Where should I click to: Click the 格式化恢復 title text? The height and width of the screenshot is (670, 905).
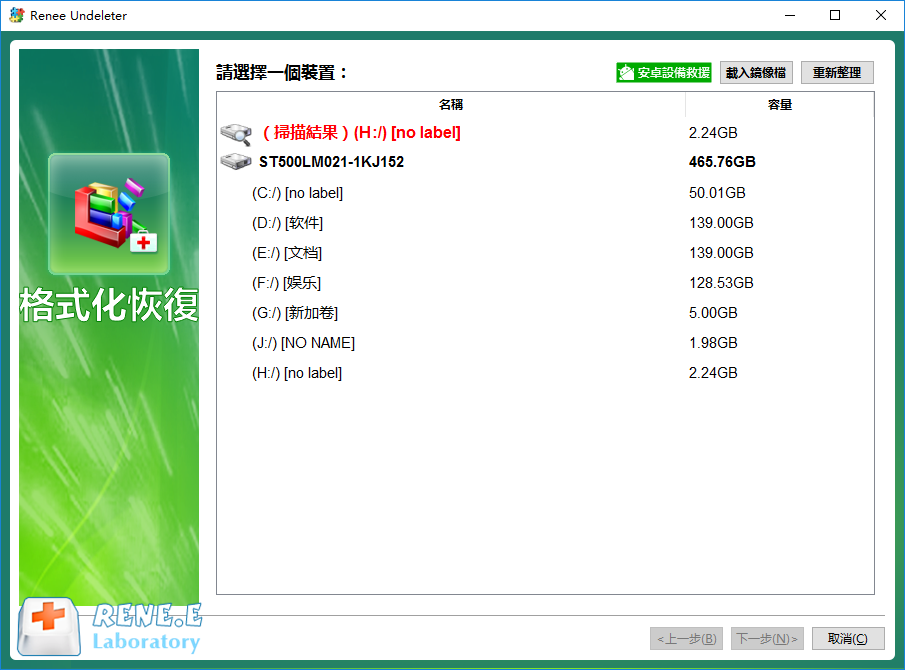tap(109, 305)
